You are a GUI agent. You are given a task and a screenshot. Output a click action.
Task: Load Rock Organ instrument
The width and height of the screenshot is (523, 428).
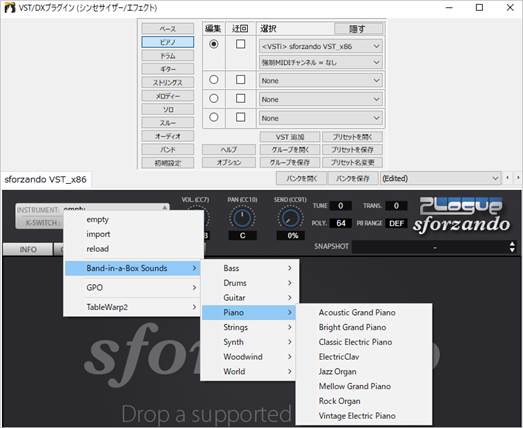[x=364, y=401]
